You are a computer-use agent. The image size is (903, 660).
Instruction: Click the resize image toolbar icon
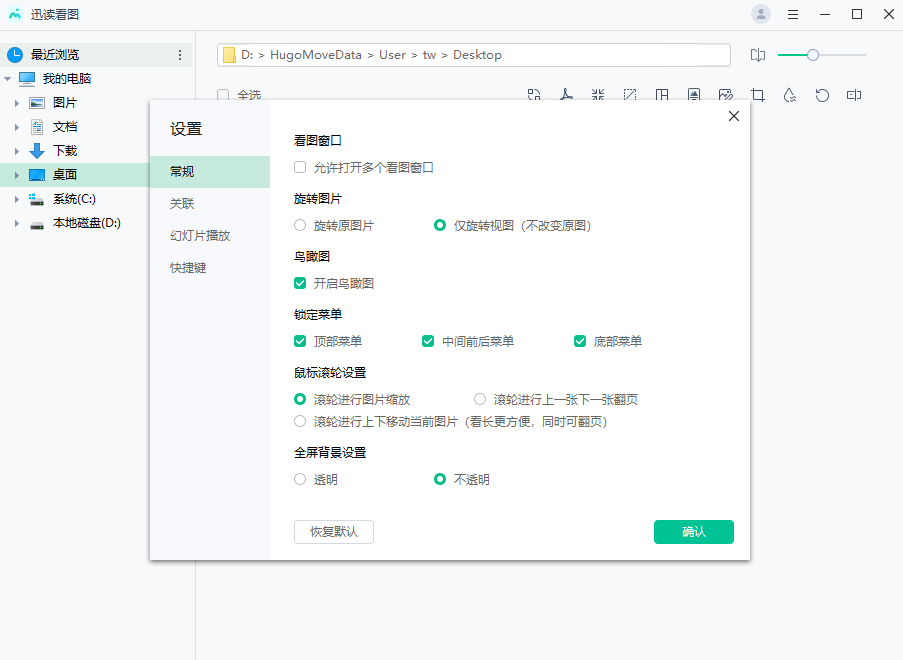[x=630, y=95]
